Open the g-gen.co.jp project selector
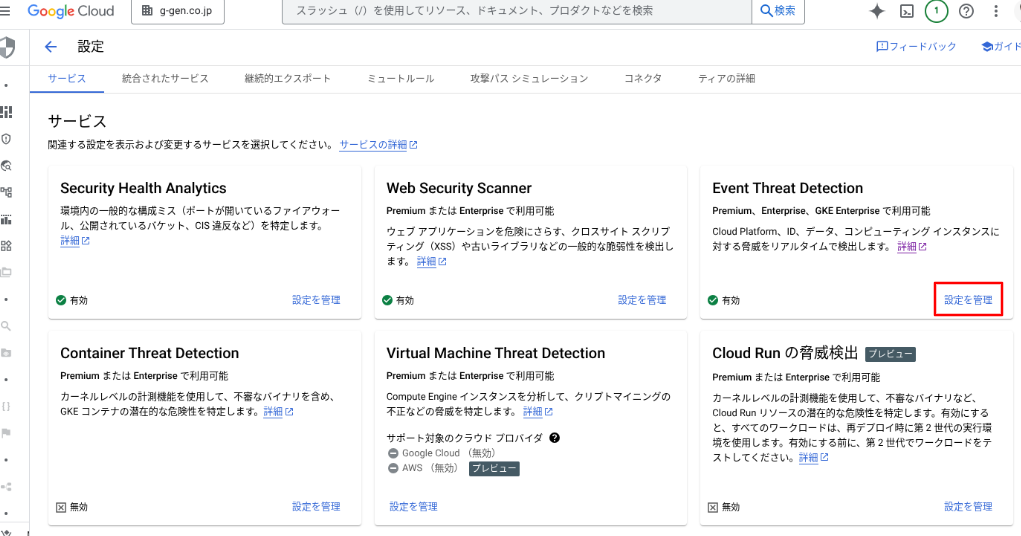 178,11
